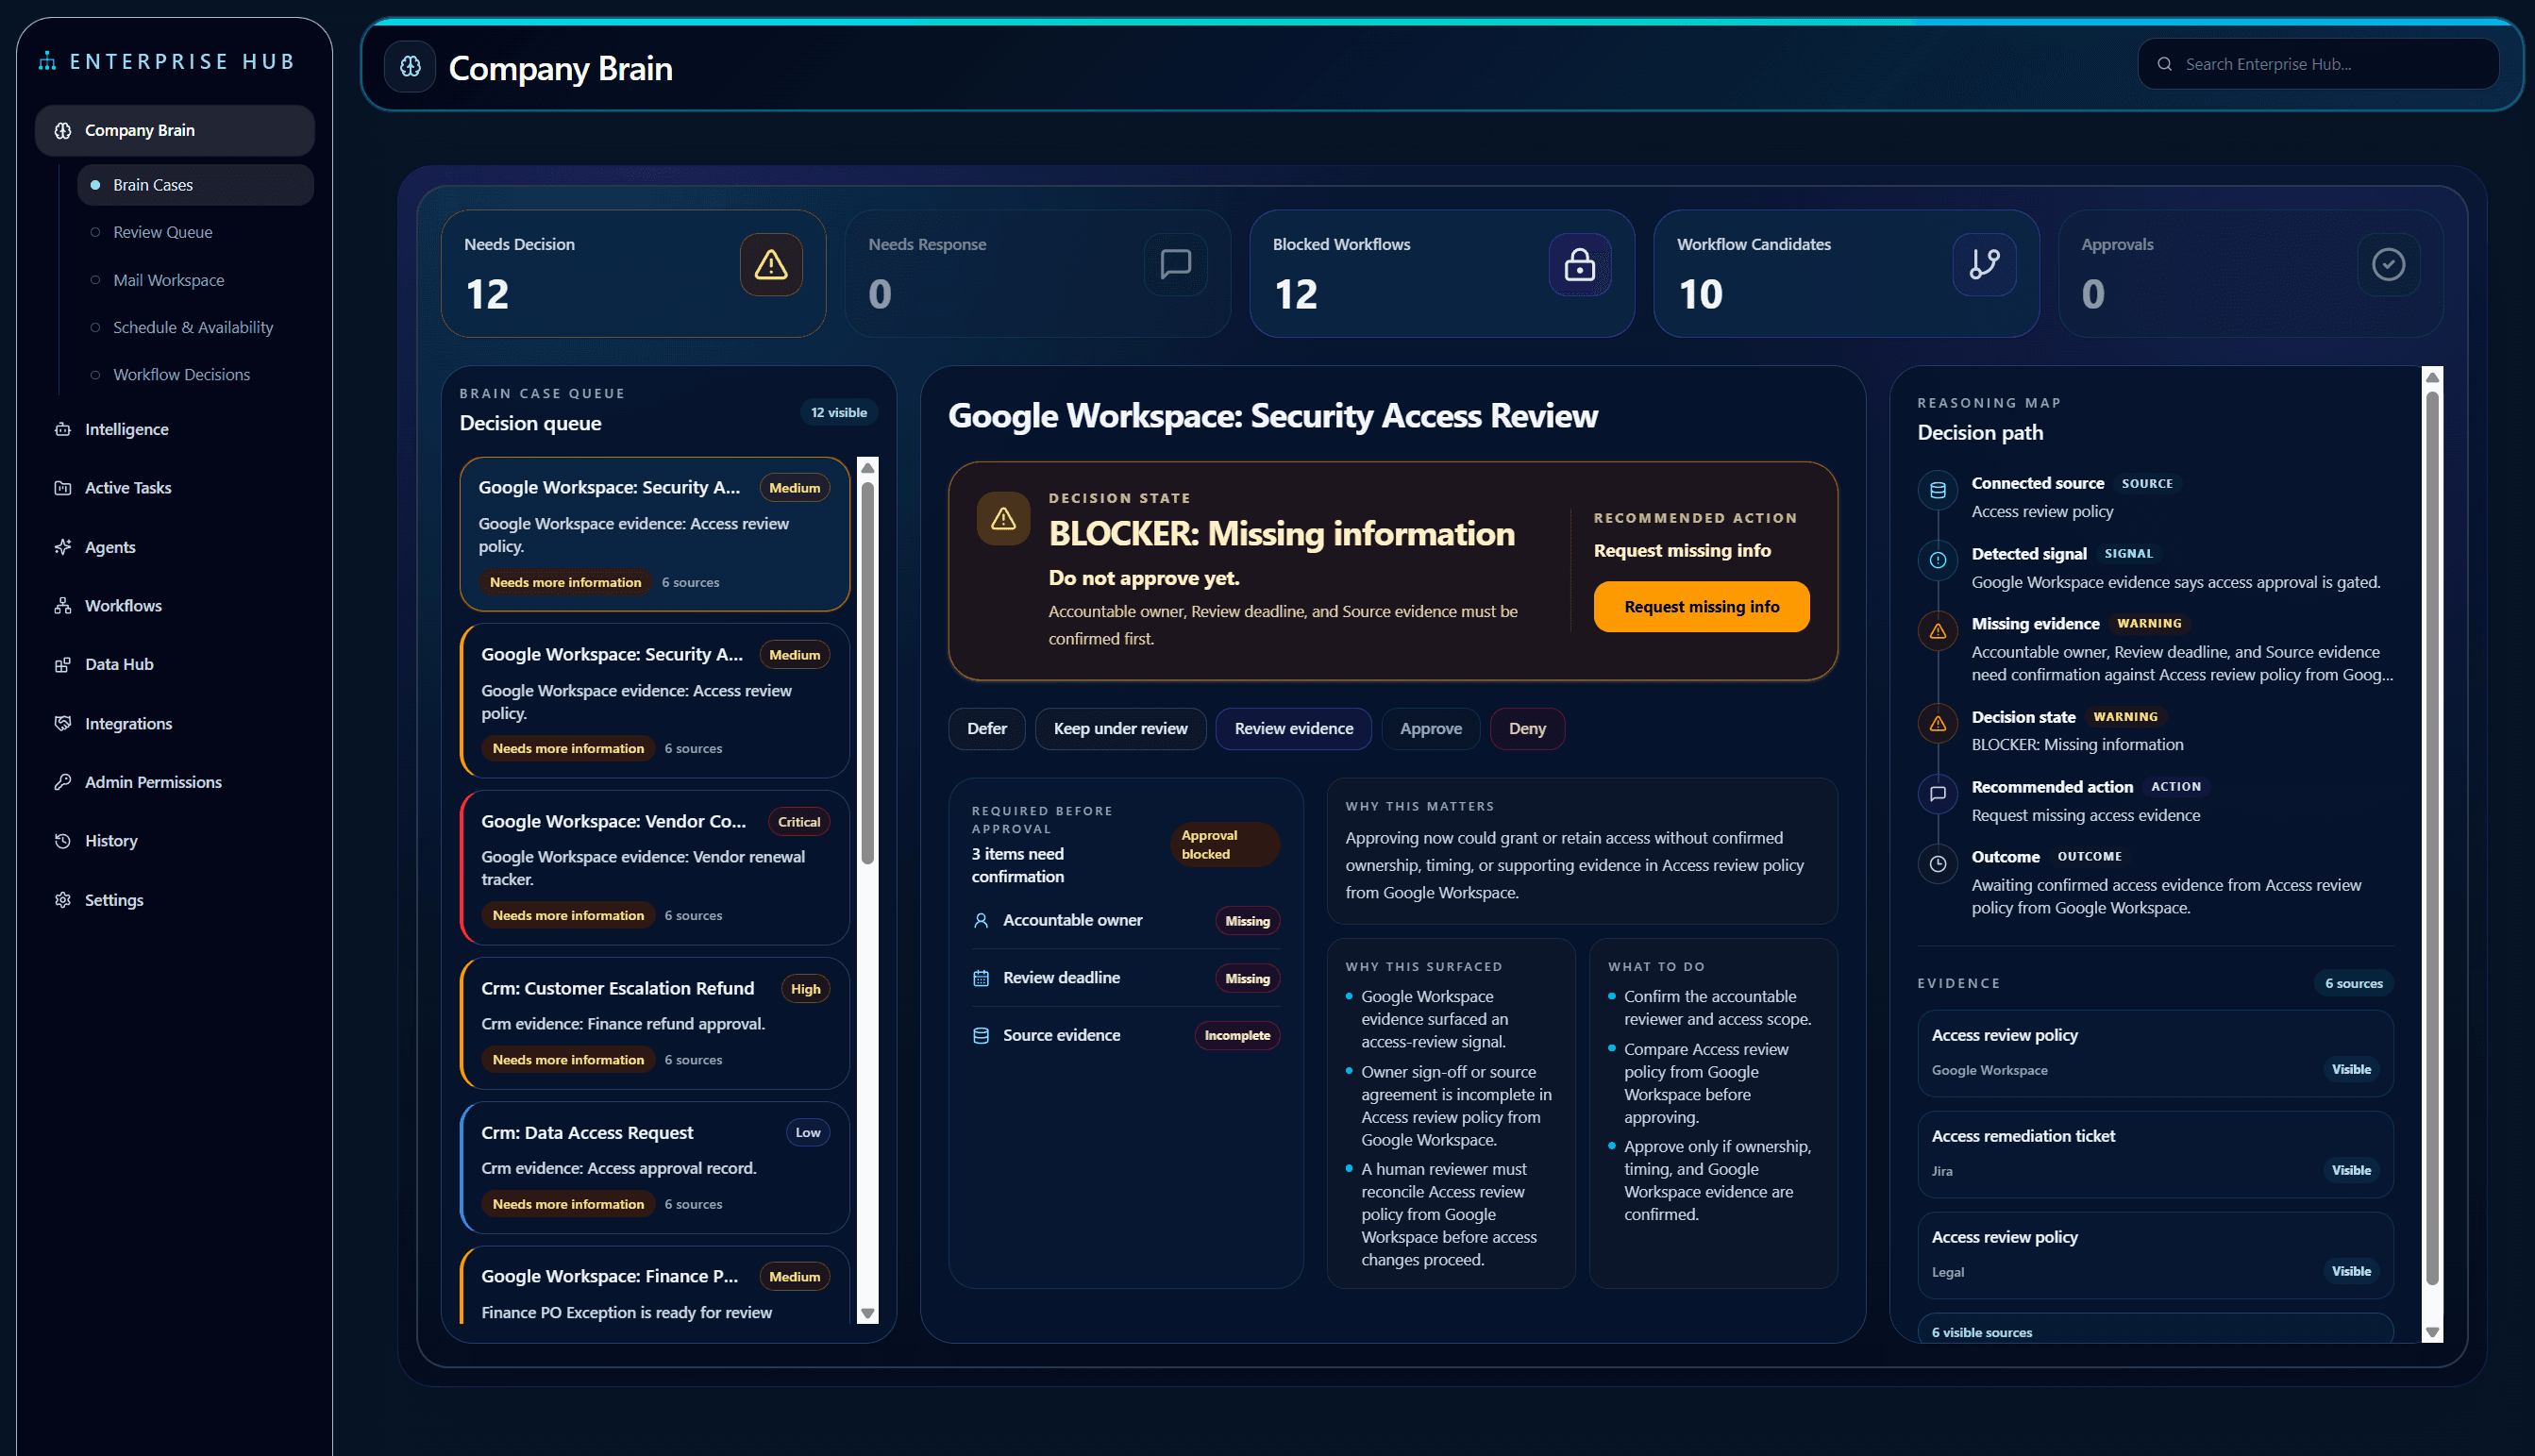Screen dimensions: 2535x1456
Task: Click the Integrations sidebar icon
Action: click(63, 723)
